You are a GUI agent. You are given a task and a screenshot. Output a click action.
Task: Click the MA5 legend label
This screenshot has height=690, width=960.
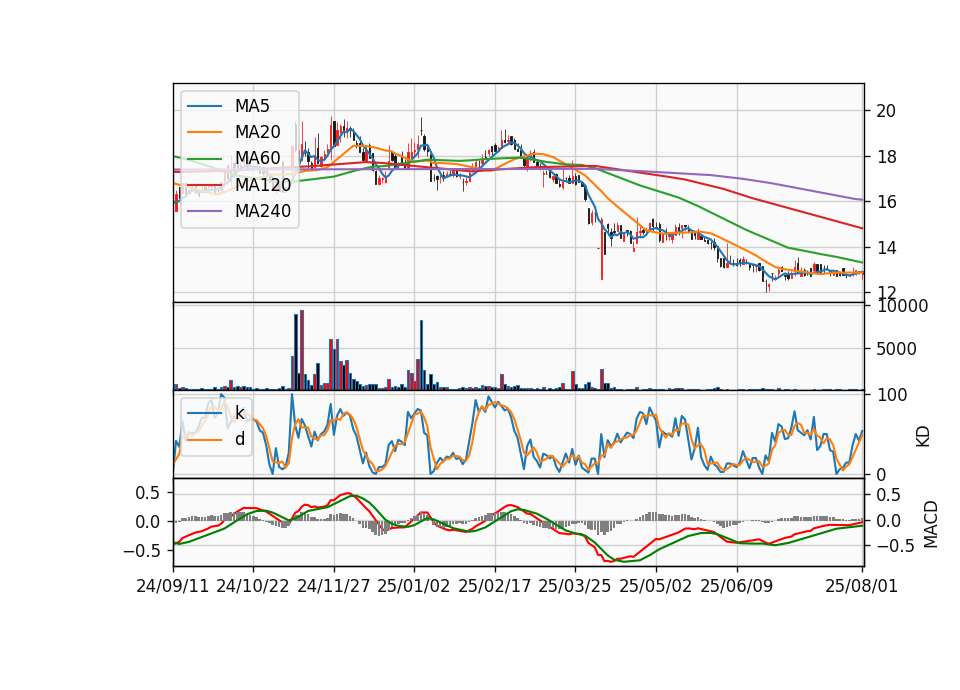point(252,106)
